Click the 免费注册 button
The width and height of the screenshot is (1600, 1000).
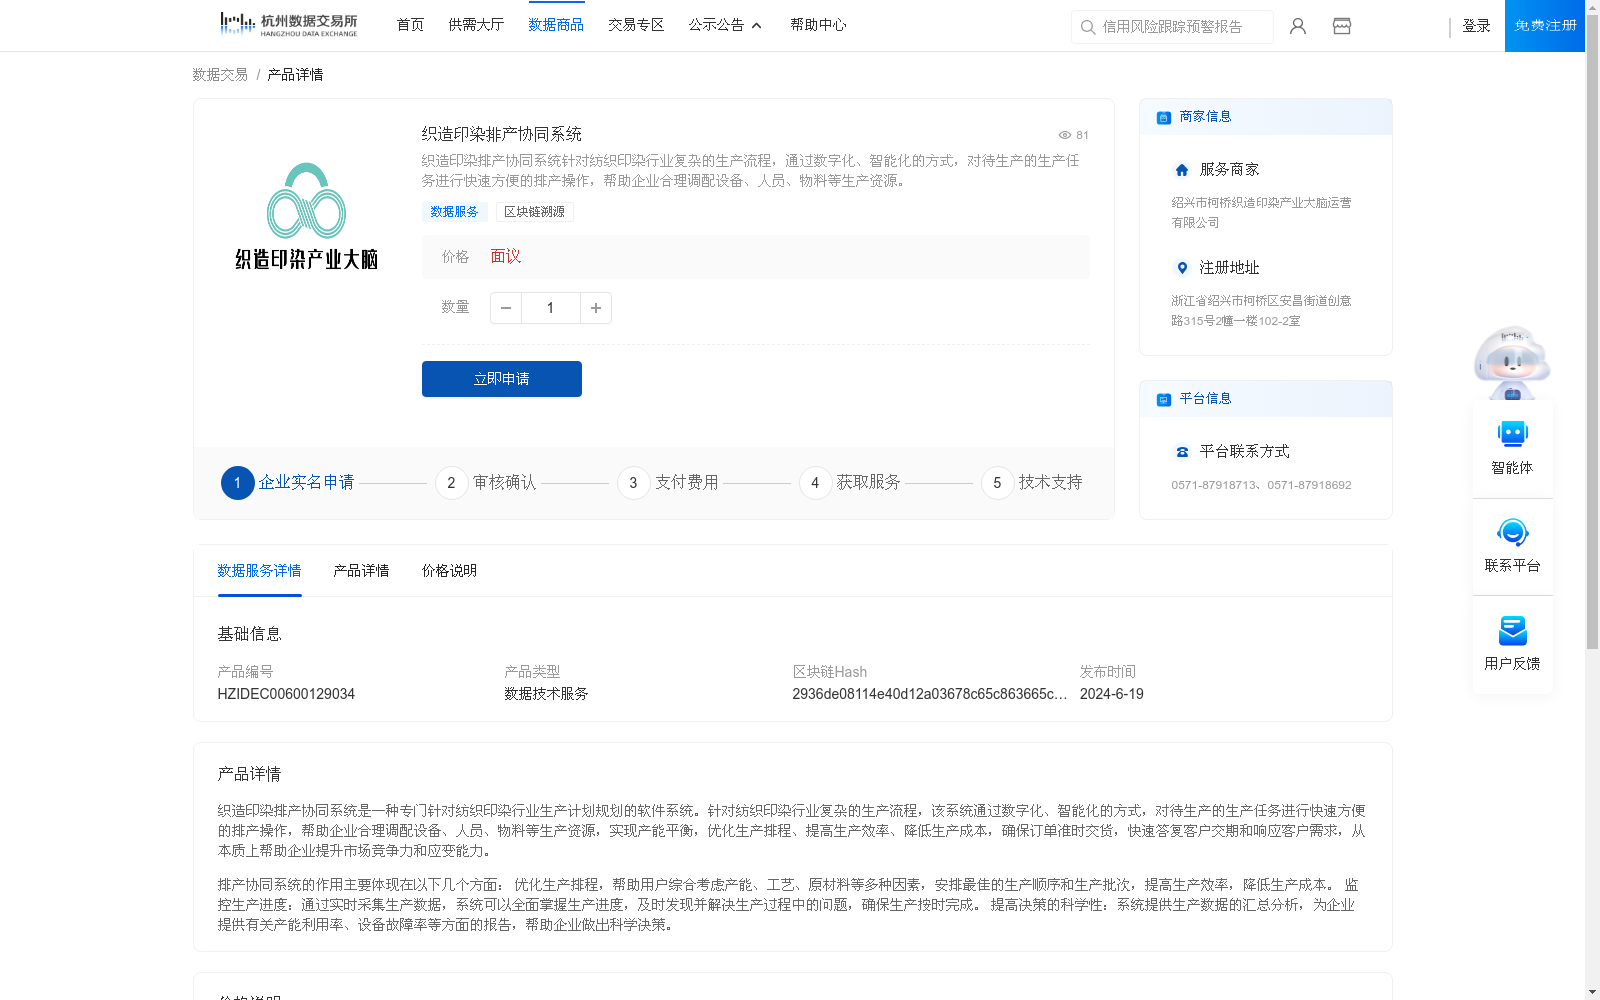pos(1545,26)
